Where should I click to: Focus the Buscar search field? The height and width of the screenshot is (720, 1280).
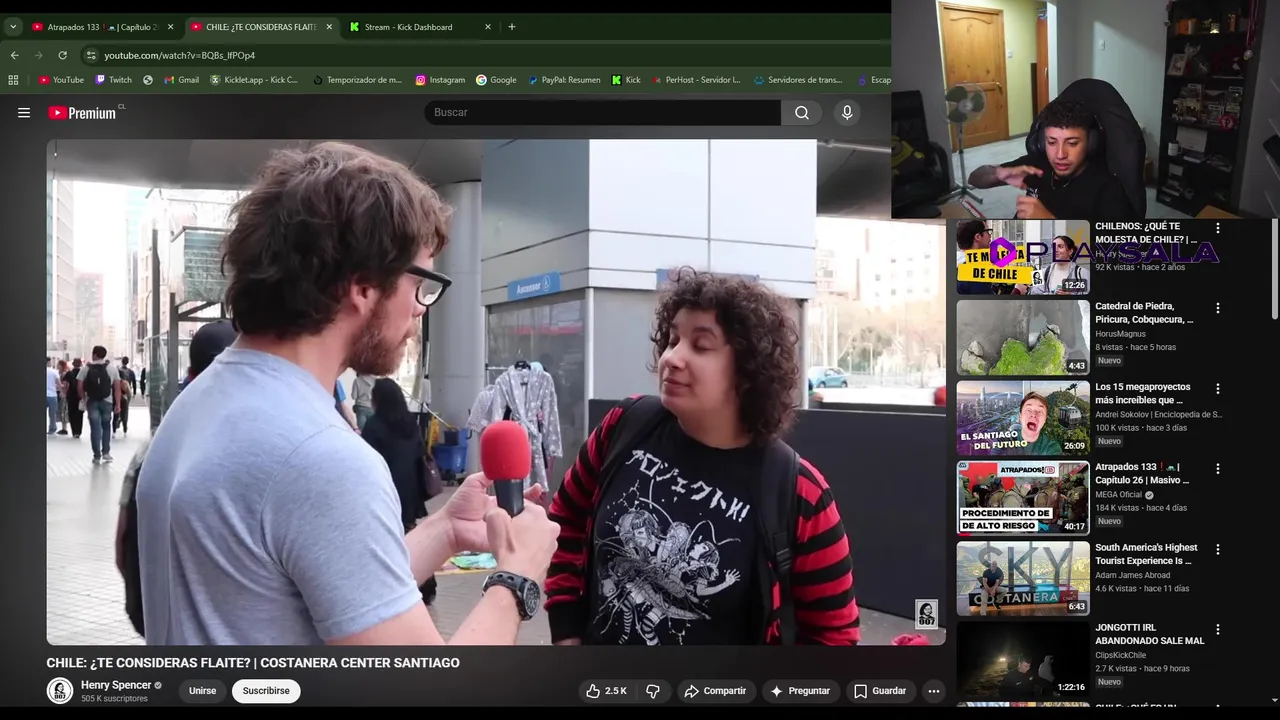pos(603,113)
